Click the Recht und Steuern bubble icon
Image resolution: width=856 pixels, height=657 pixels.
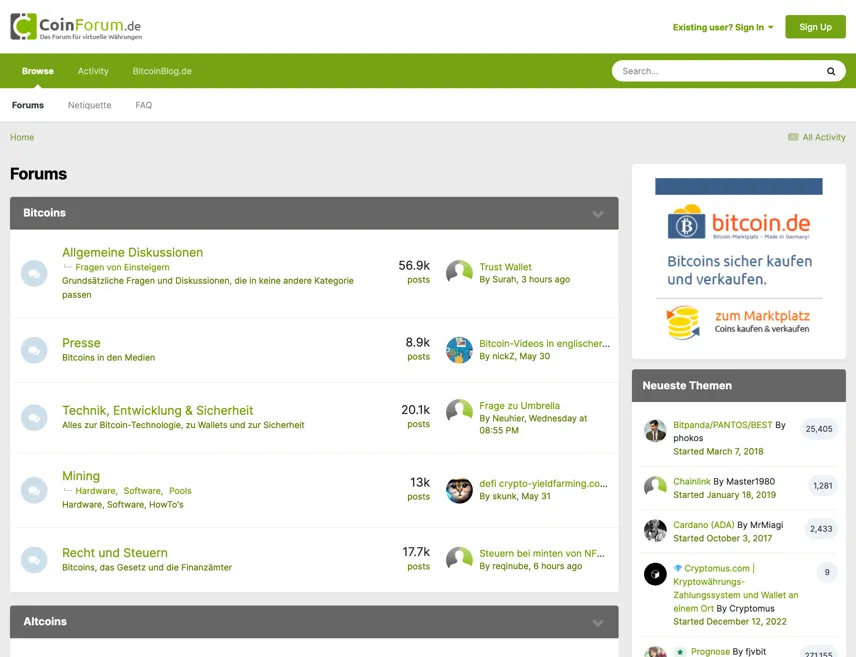click(34, 560)
